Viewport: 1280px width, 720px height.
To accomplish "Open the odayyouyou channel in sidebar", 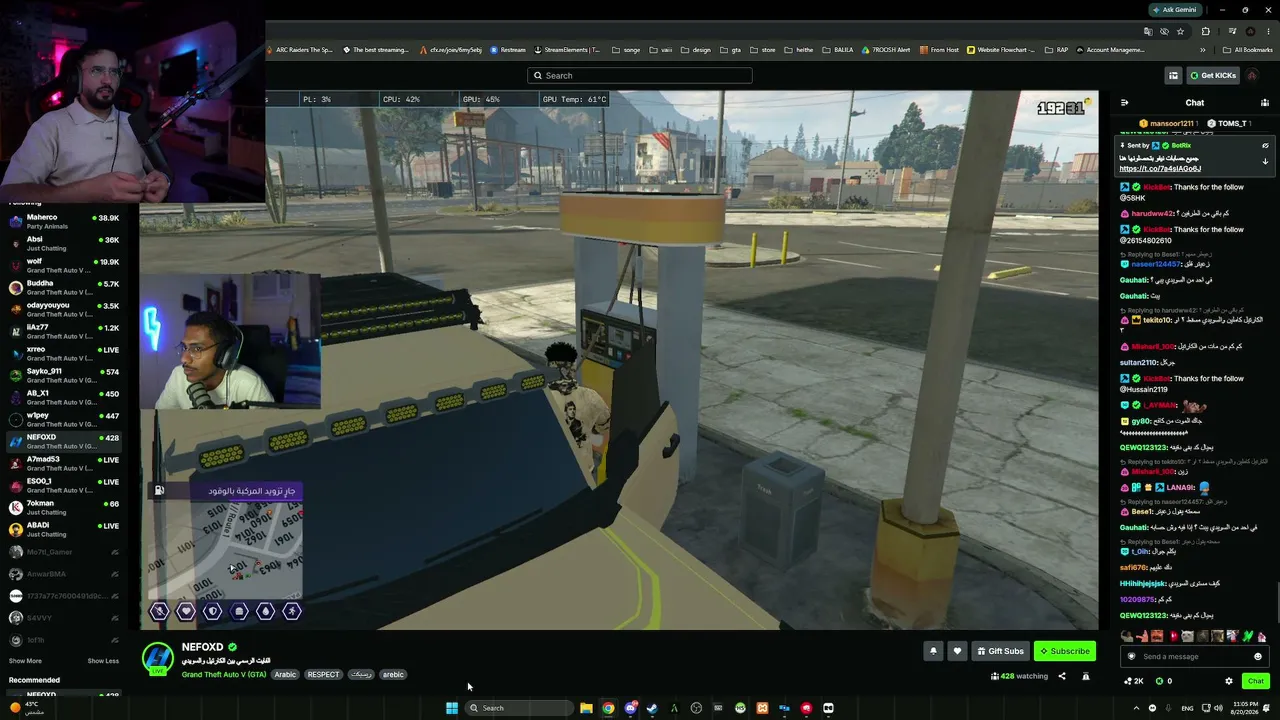I will [63, 309].
